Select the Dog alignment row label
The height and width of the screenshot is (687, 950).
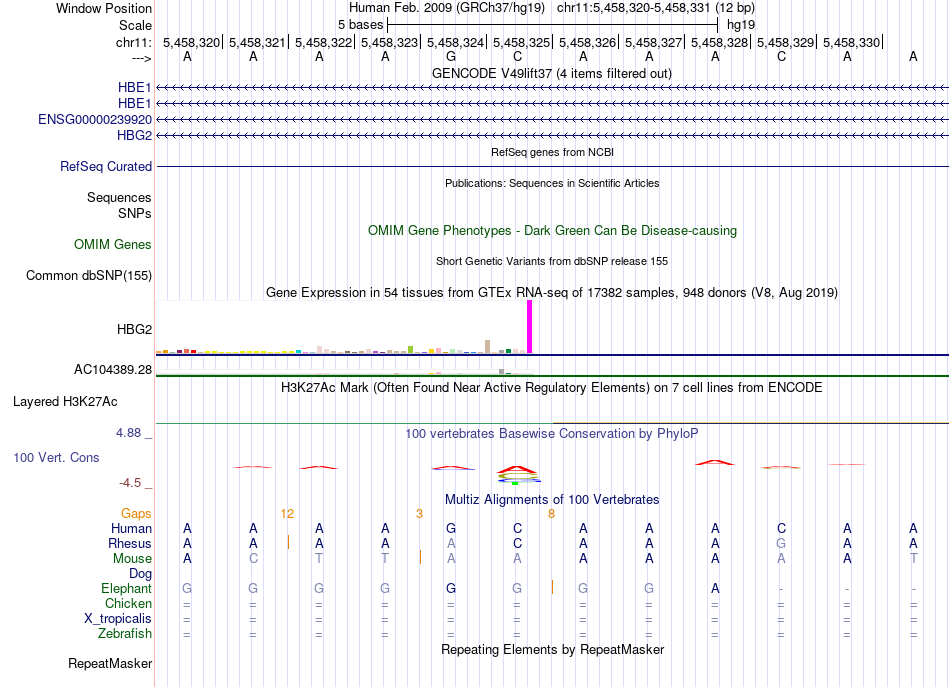click(x=141, y=574)
